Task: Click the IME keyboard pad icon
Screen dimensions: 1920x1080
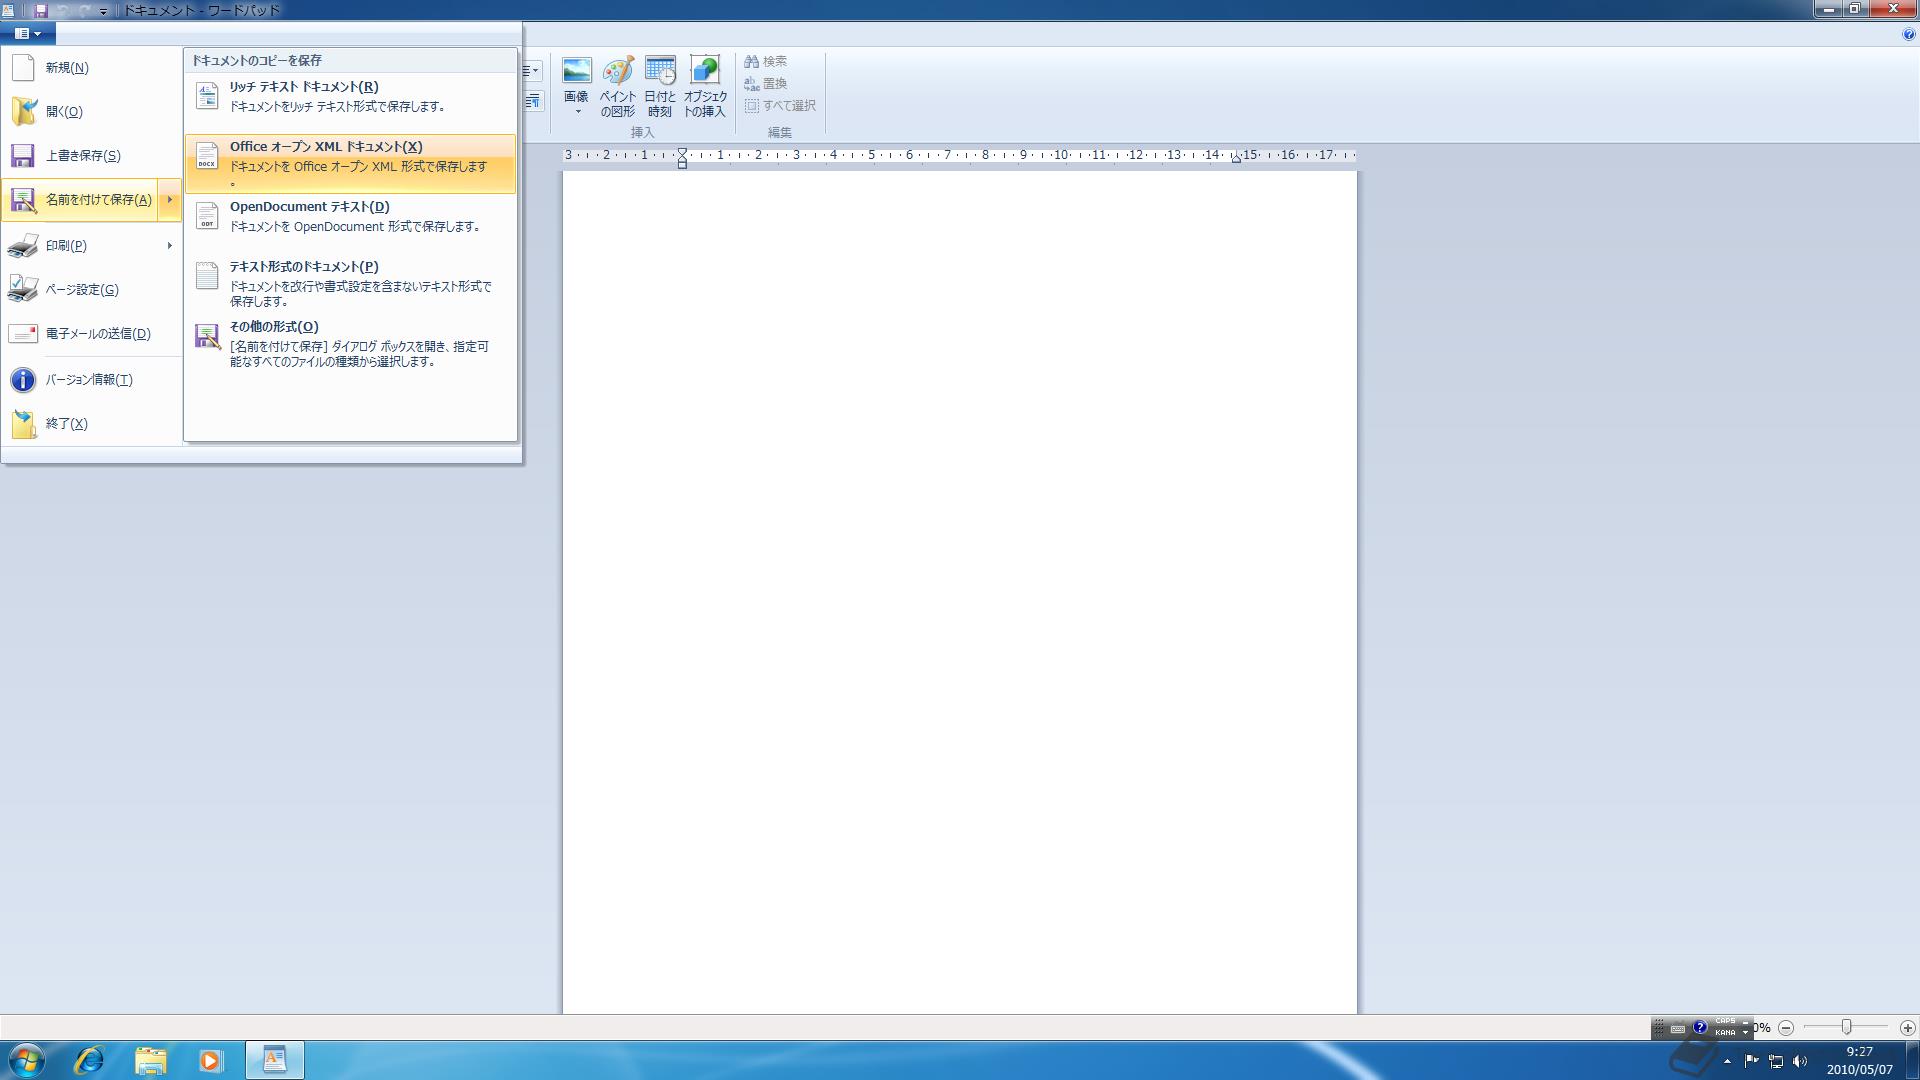Action: coord(1678,1028)
